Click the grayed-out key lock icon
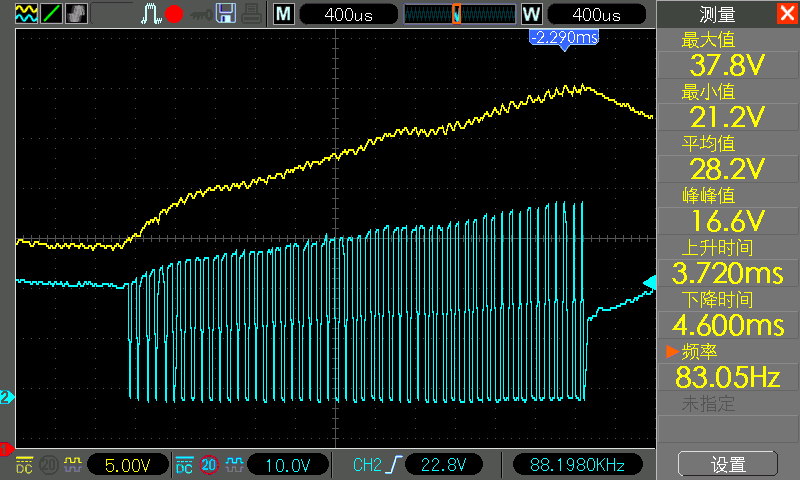The width and height of the screenshot is (800, 480). click(x=201, y=15)
